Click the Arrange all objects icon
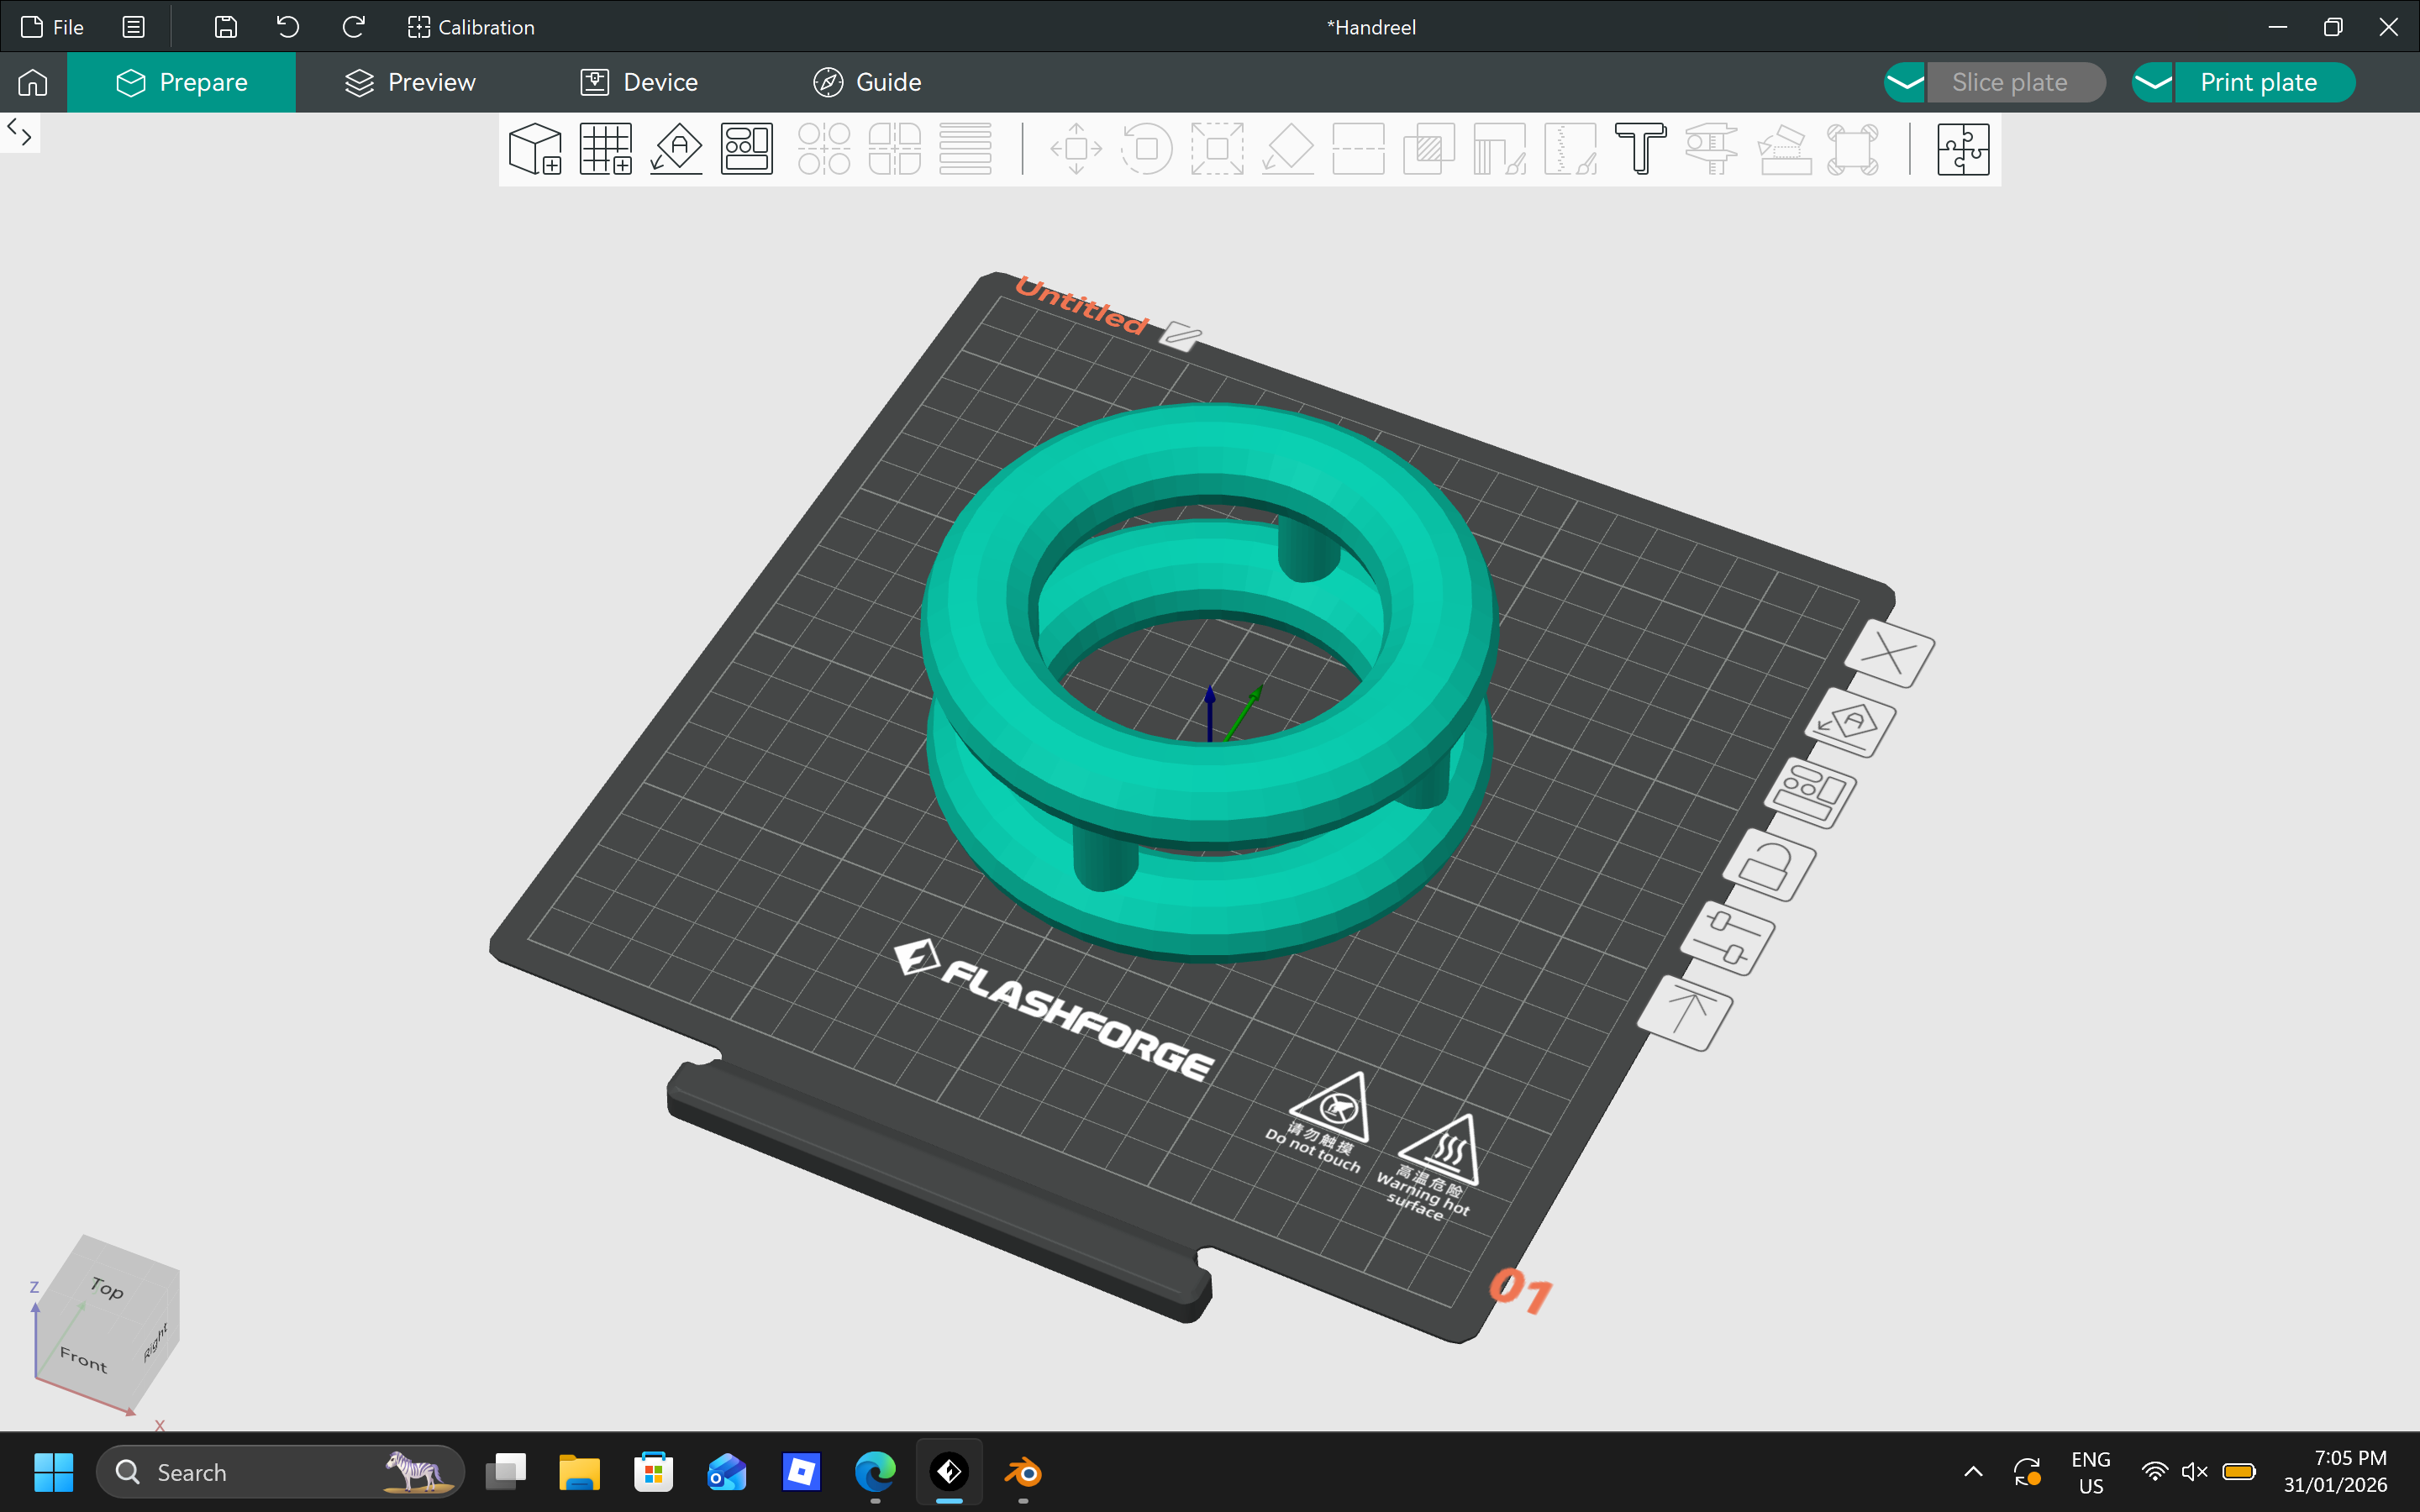Viewport: 2420px width, 1512px height. click(x=747, y=149)
